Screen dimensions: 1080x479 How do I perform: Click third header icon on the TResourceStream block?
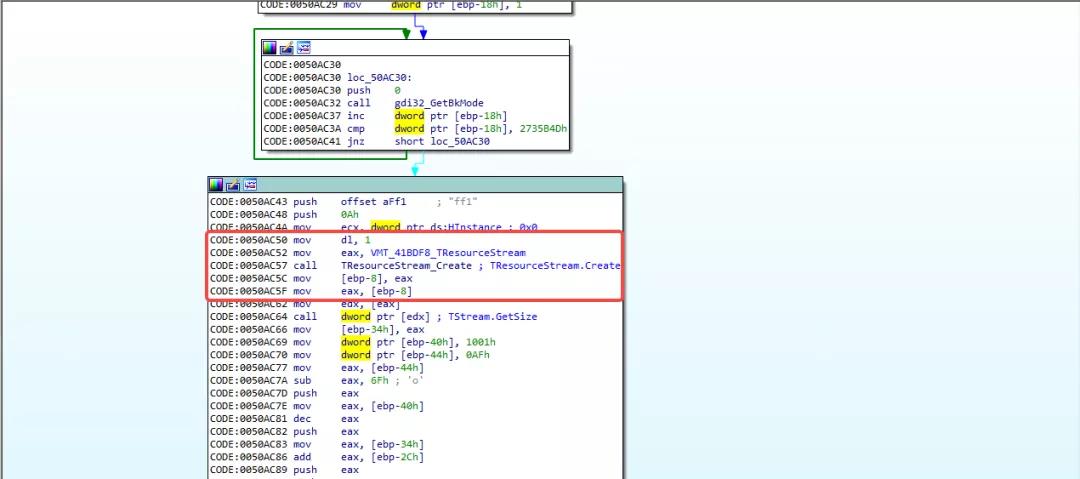[250, 185]
